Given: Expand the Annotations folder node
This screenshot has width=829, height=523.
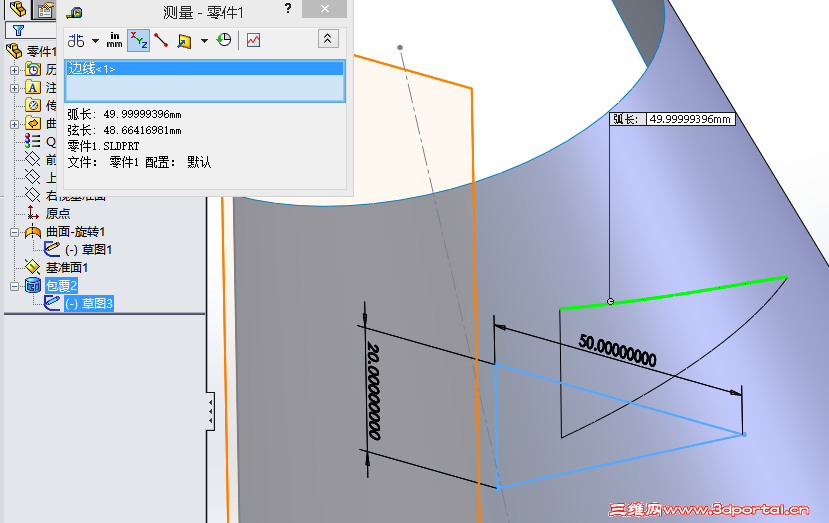Looking at the screenshot, I should coord(14,88).
